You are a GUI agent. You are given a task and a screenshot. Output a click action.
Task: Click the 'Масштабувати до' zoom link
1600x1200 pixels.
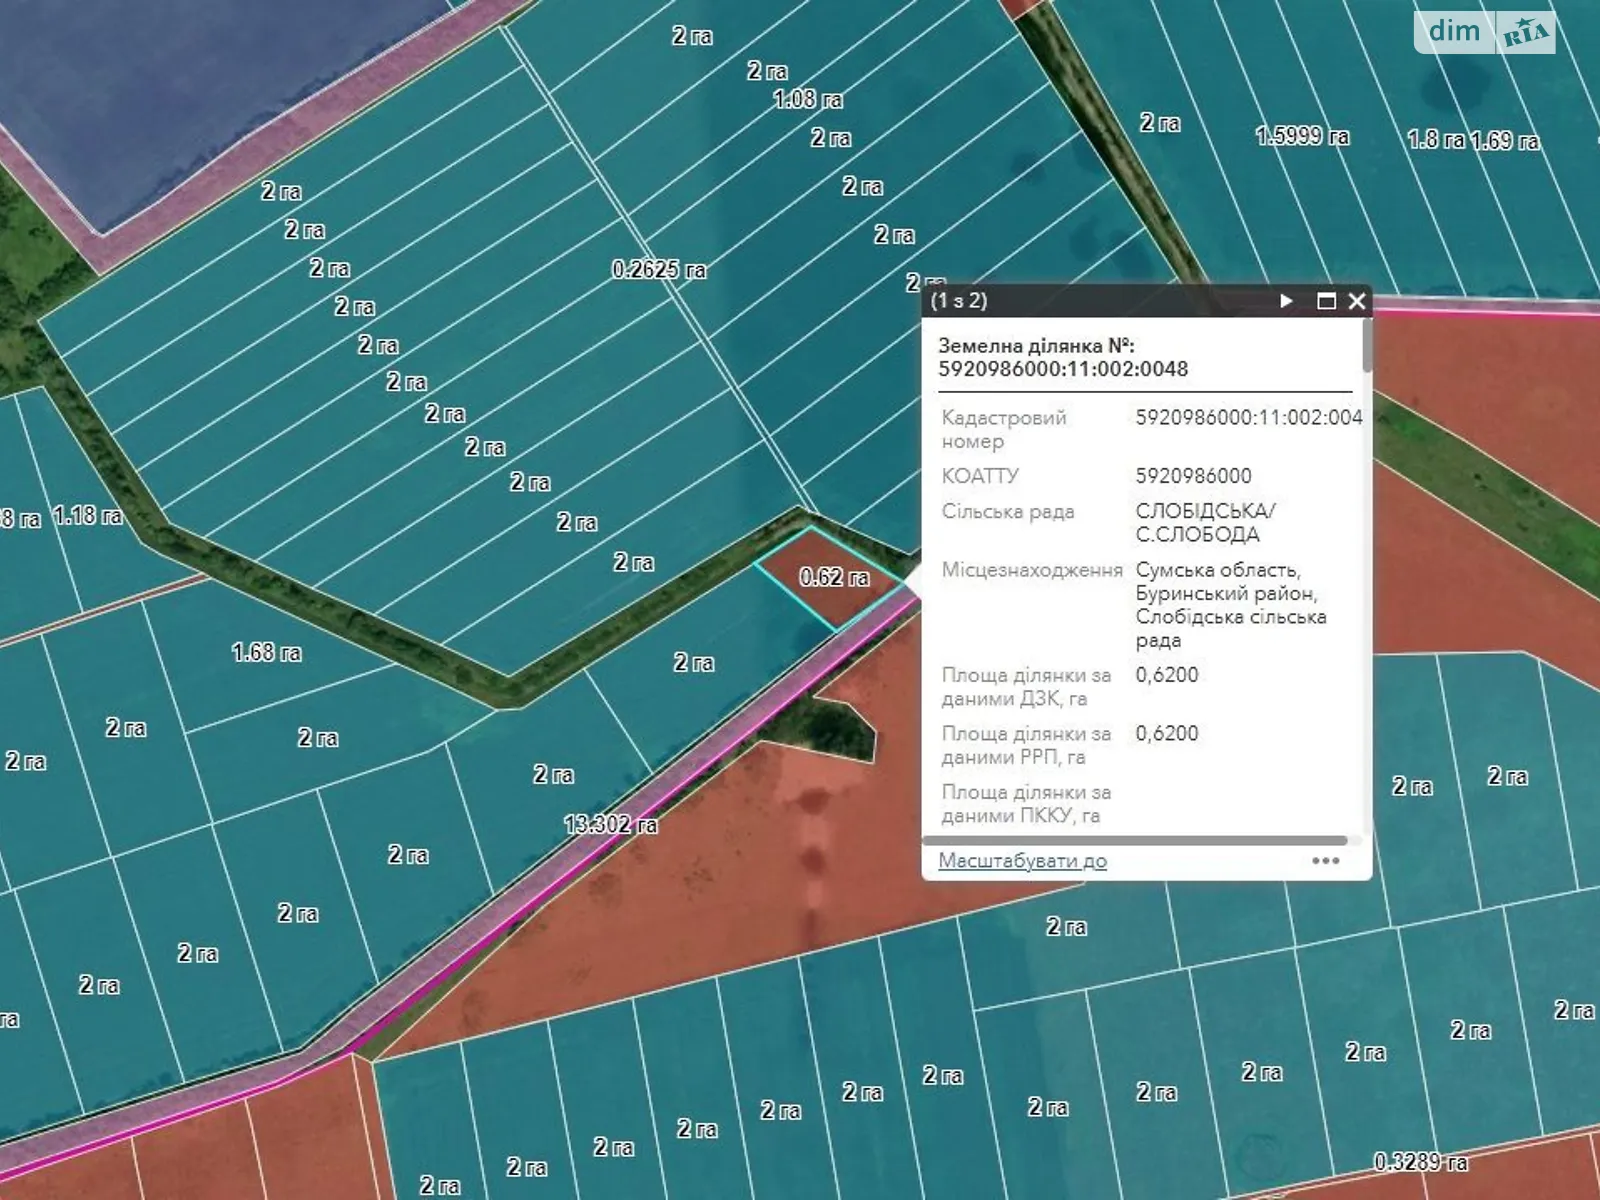1022,861
